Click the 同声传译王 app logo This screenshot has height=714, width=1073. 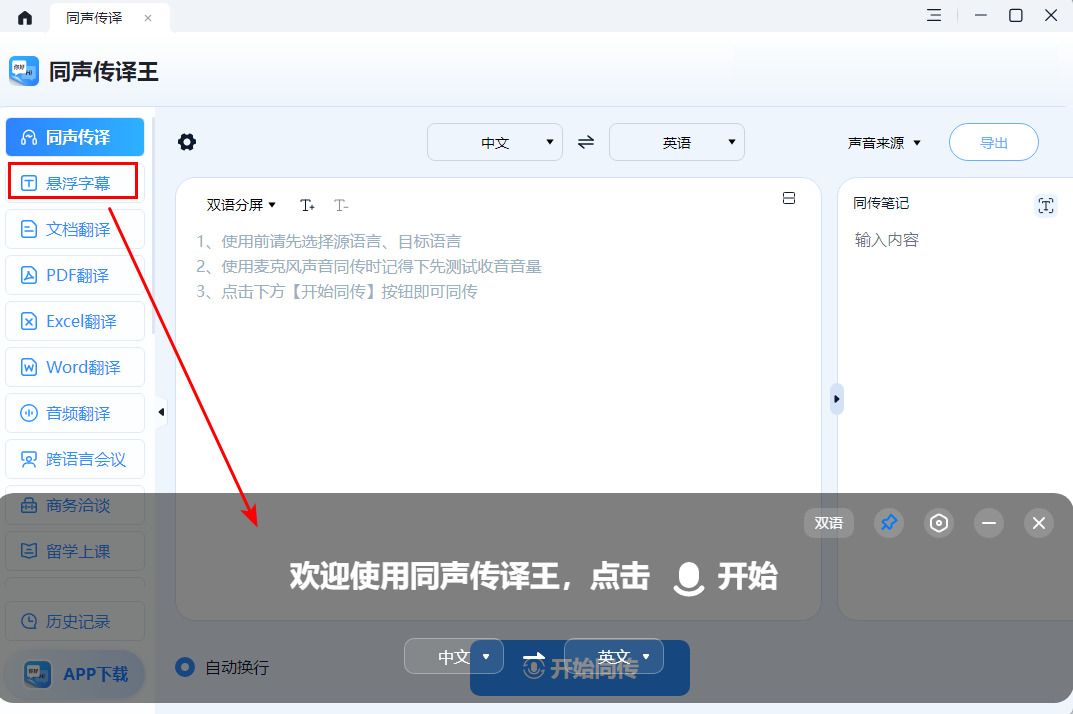[x=24, y=71]
